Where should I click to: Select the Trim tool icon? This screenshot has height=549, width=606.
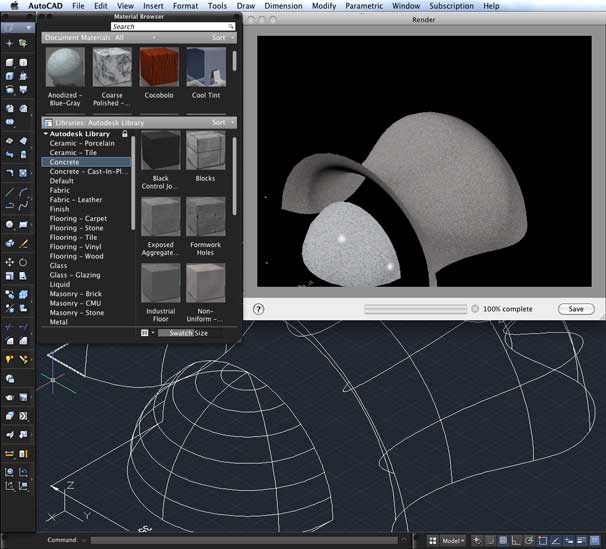pos(10,327)
